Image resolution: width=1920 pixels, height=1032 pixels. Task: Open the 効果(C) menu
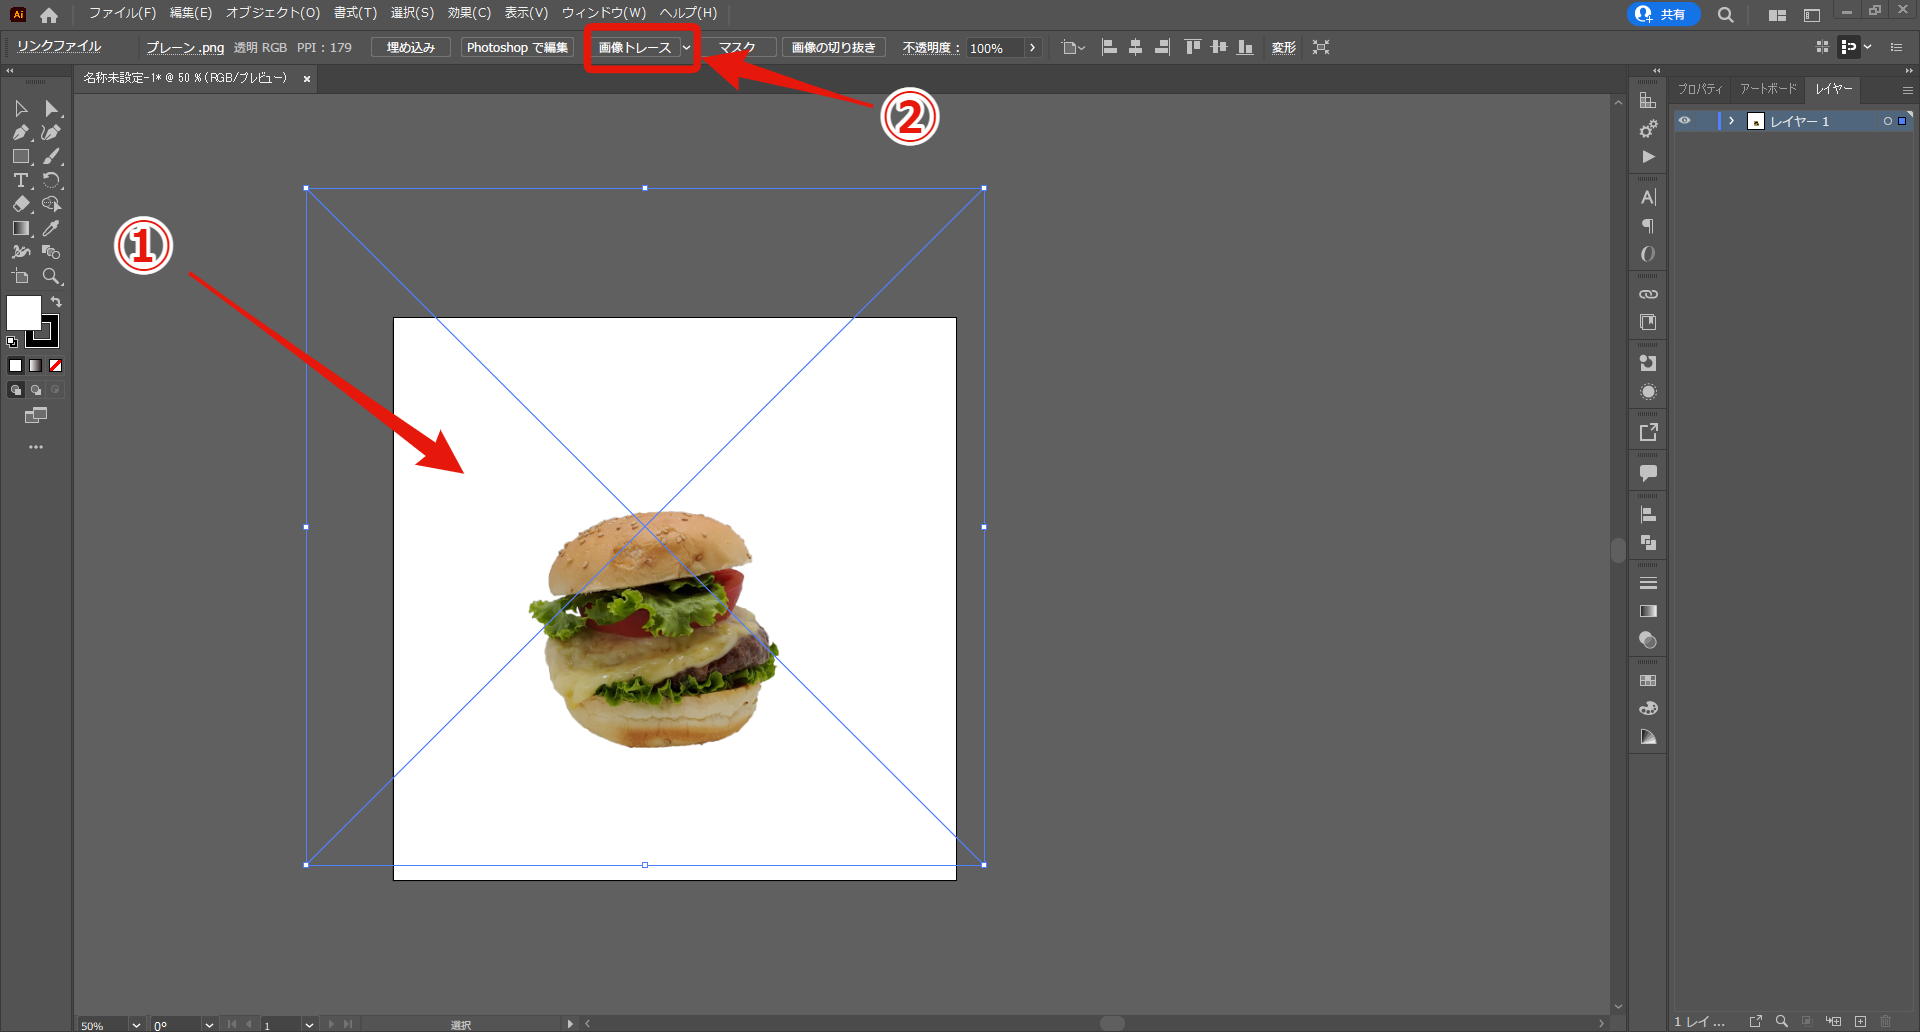(469, 13)
